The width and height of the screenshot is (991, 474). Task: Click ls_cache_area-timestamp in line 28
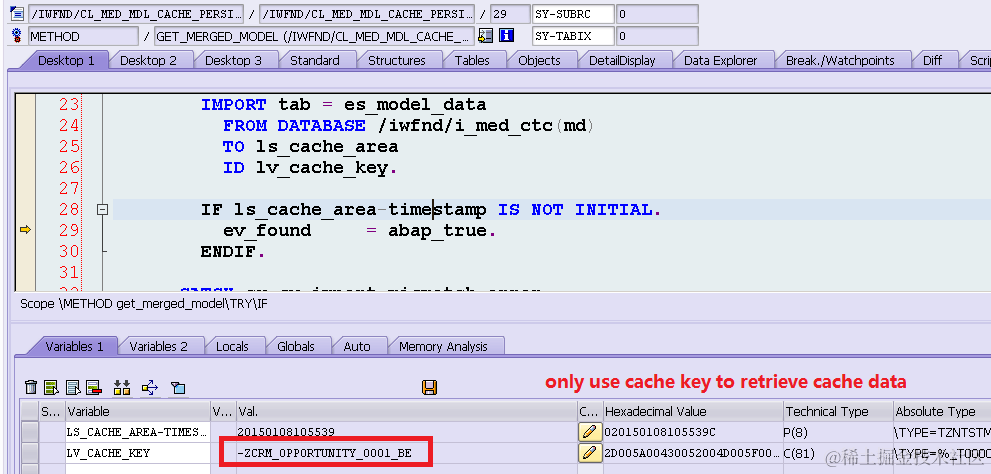click(361, 210)
